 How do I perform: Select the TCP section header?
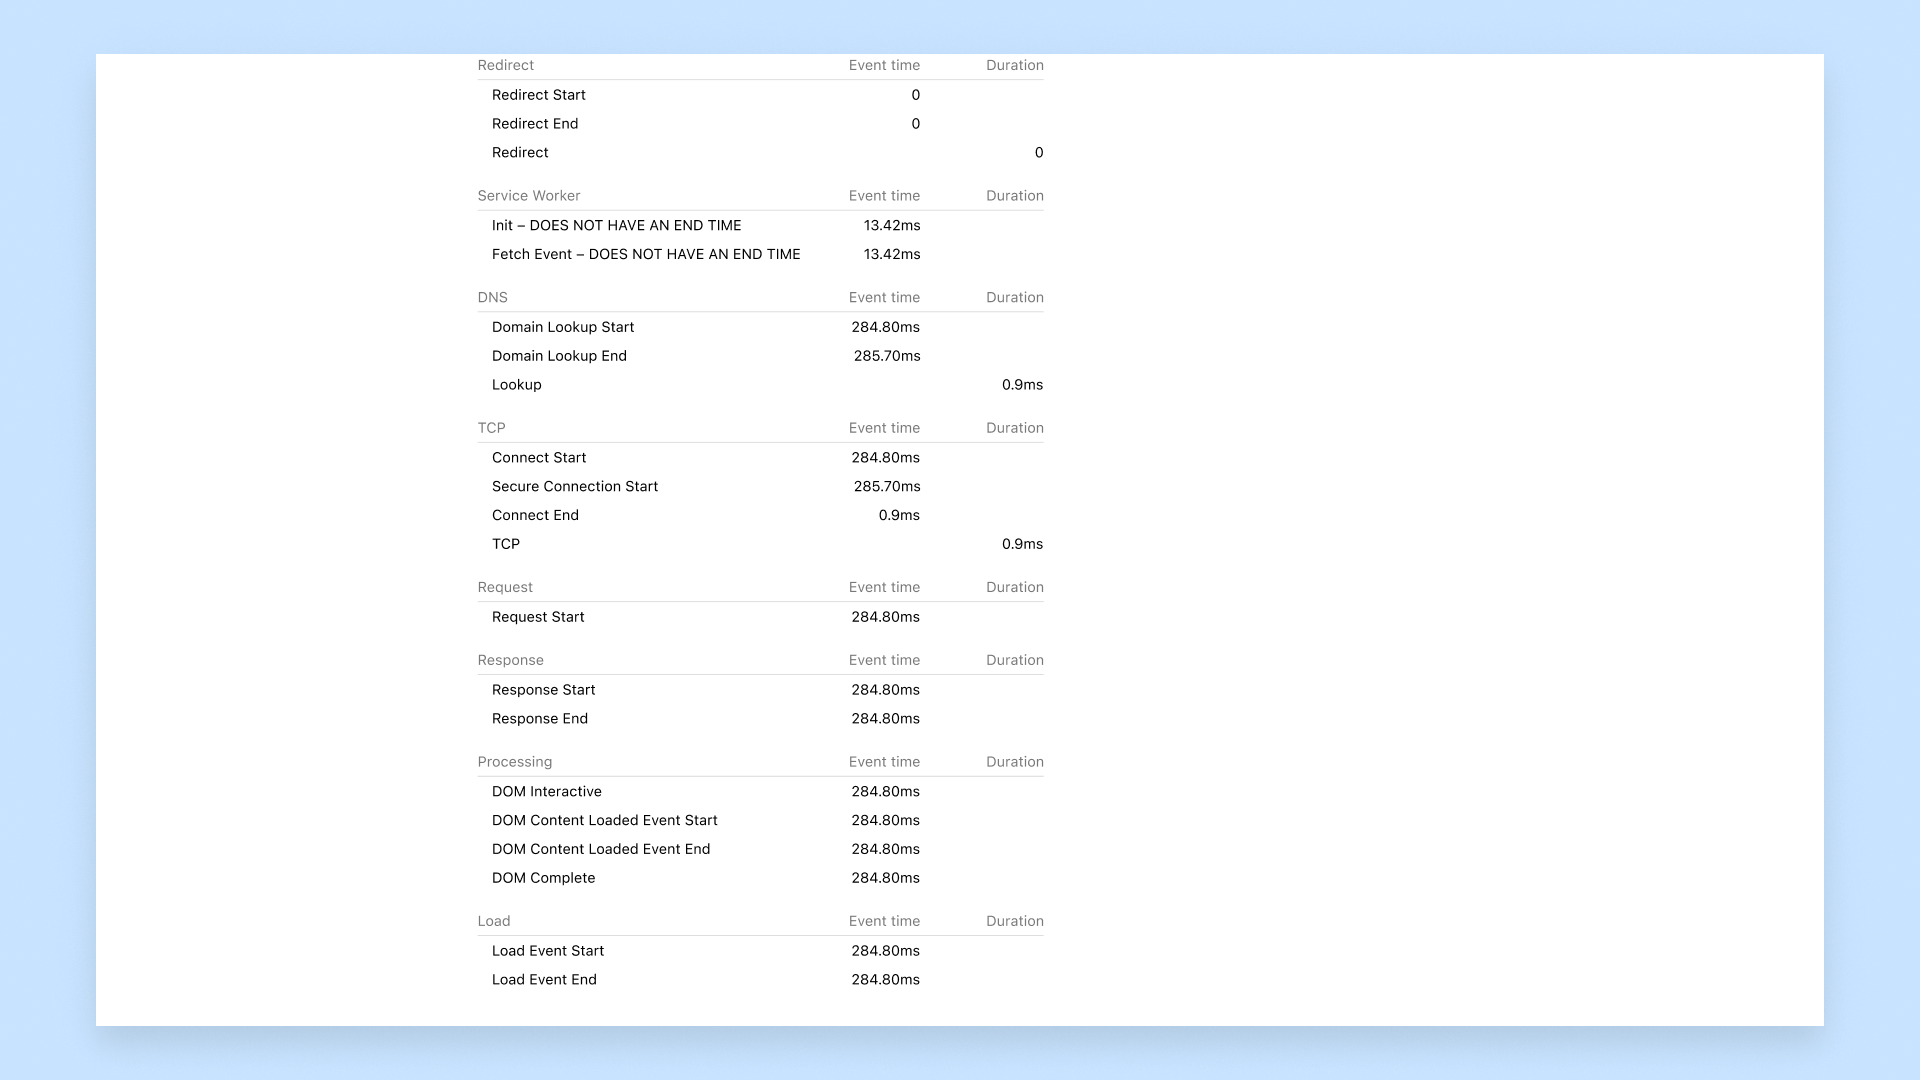[491, 428]
